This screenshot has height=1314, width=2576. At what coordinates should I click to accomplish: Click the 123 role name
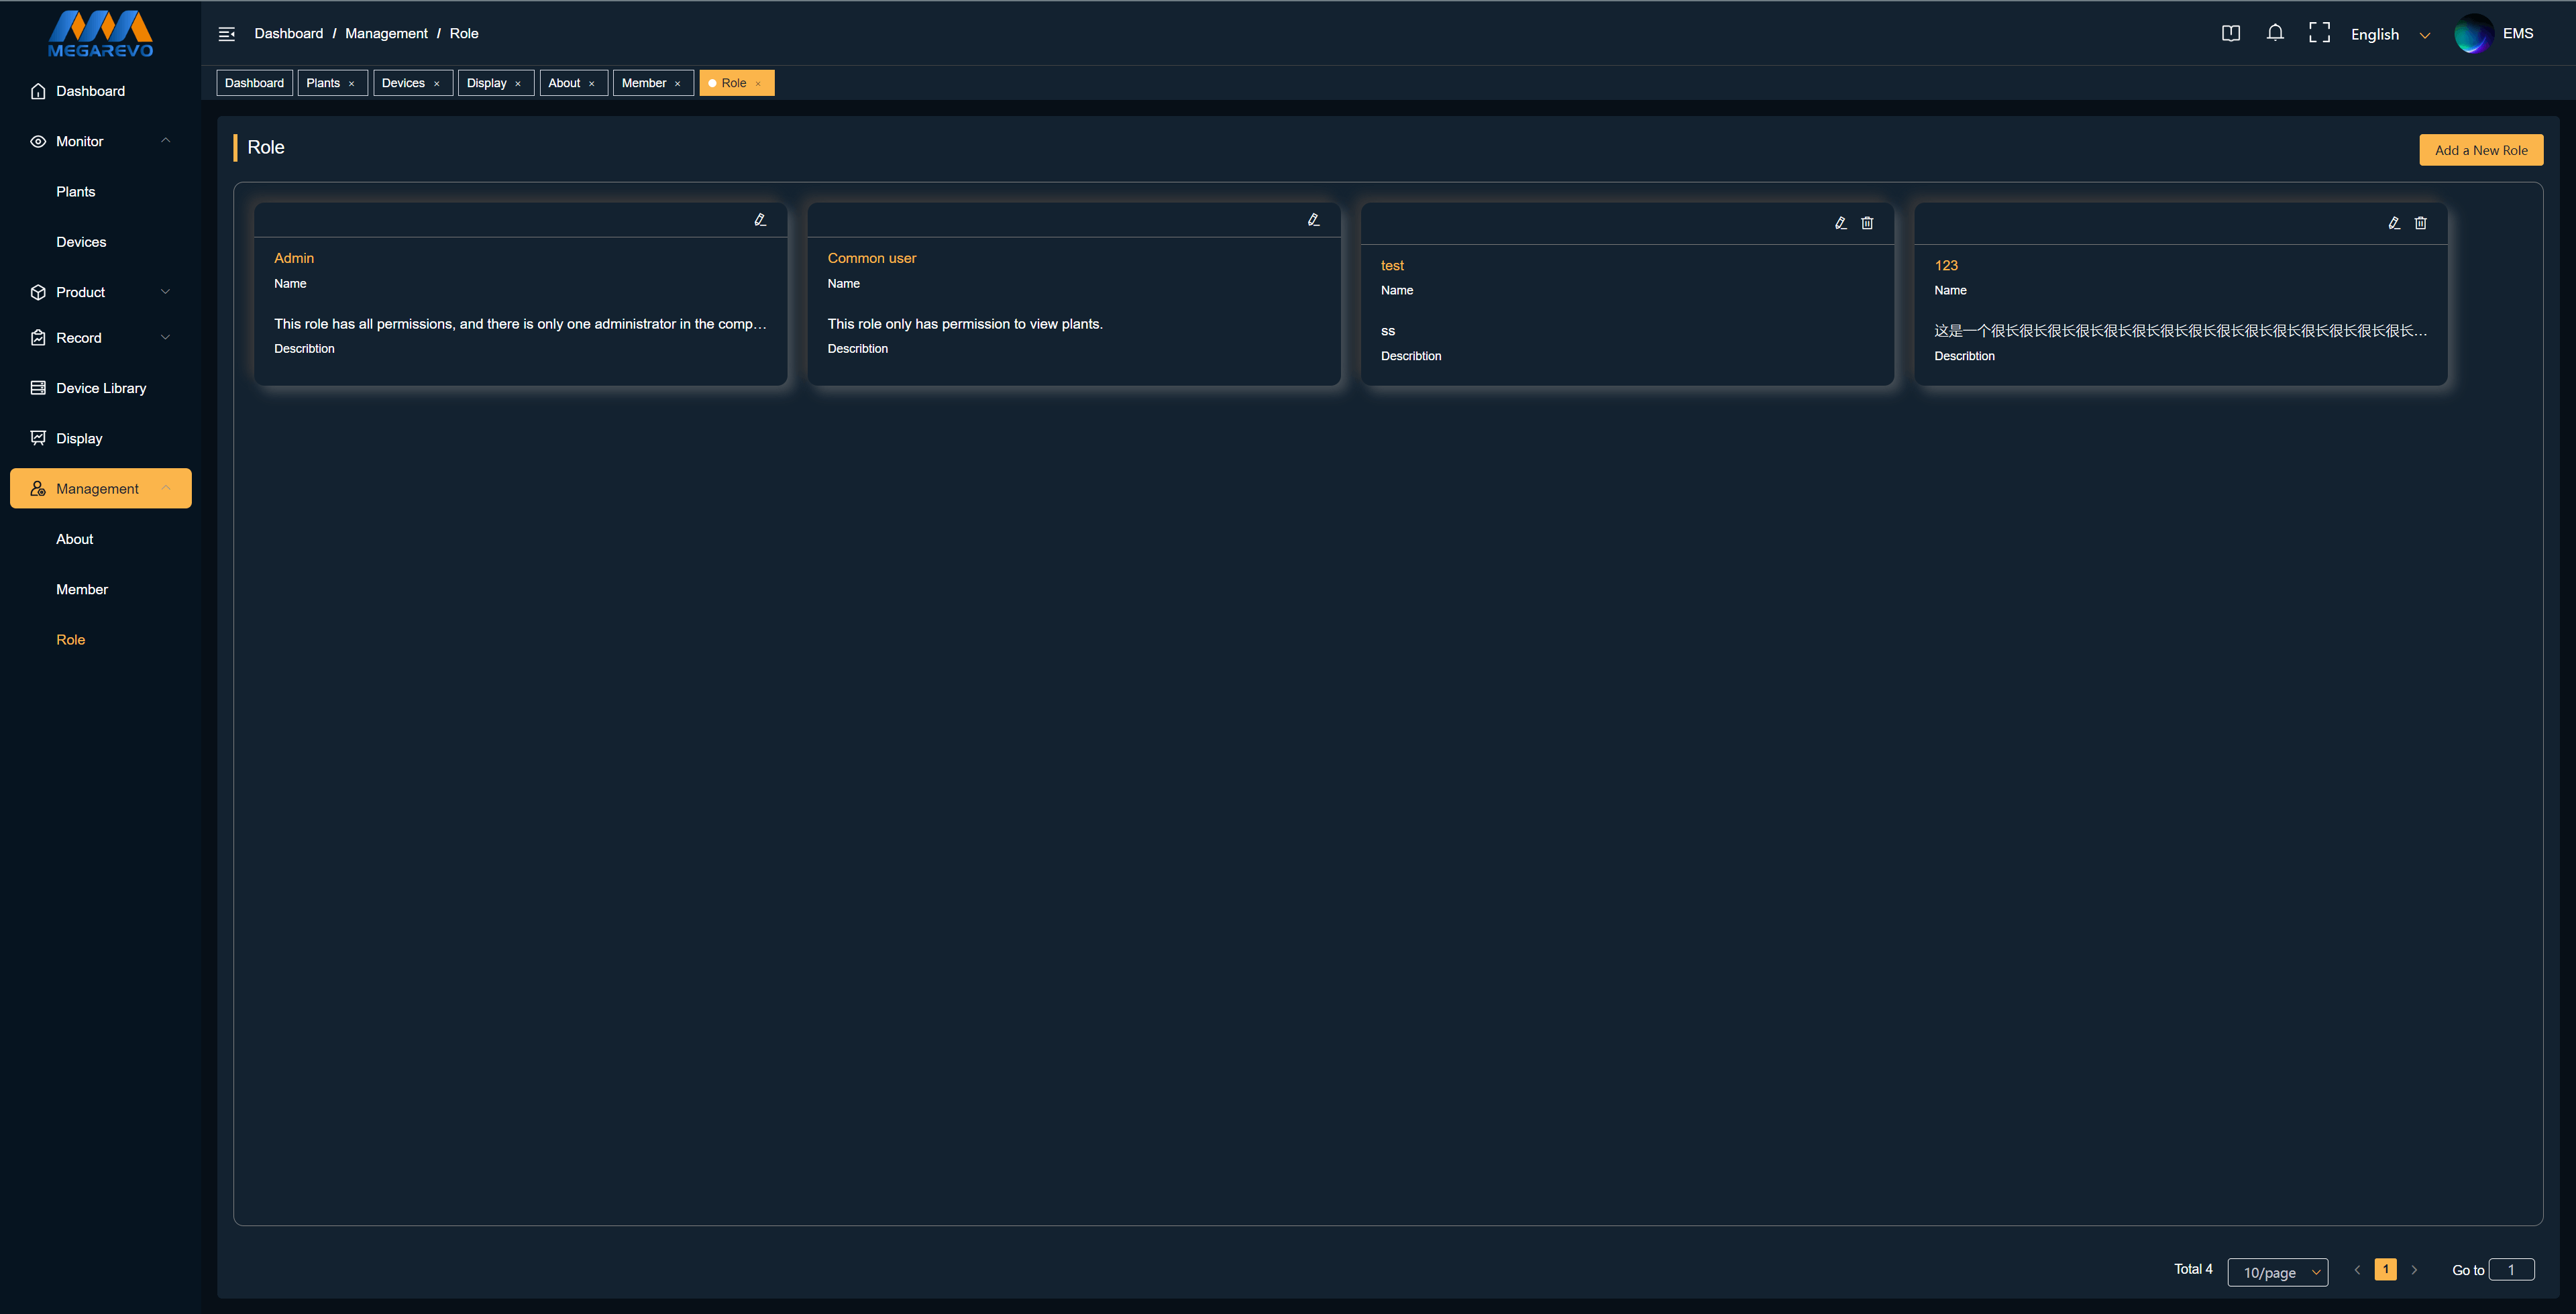click(1946, 265)
